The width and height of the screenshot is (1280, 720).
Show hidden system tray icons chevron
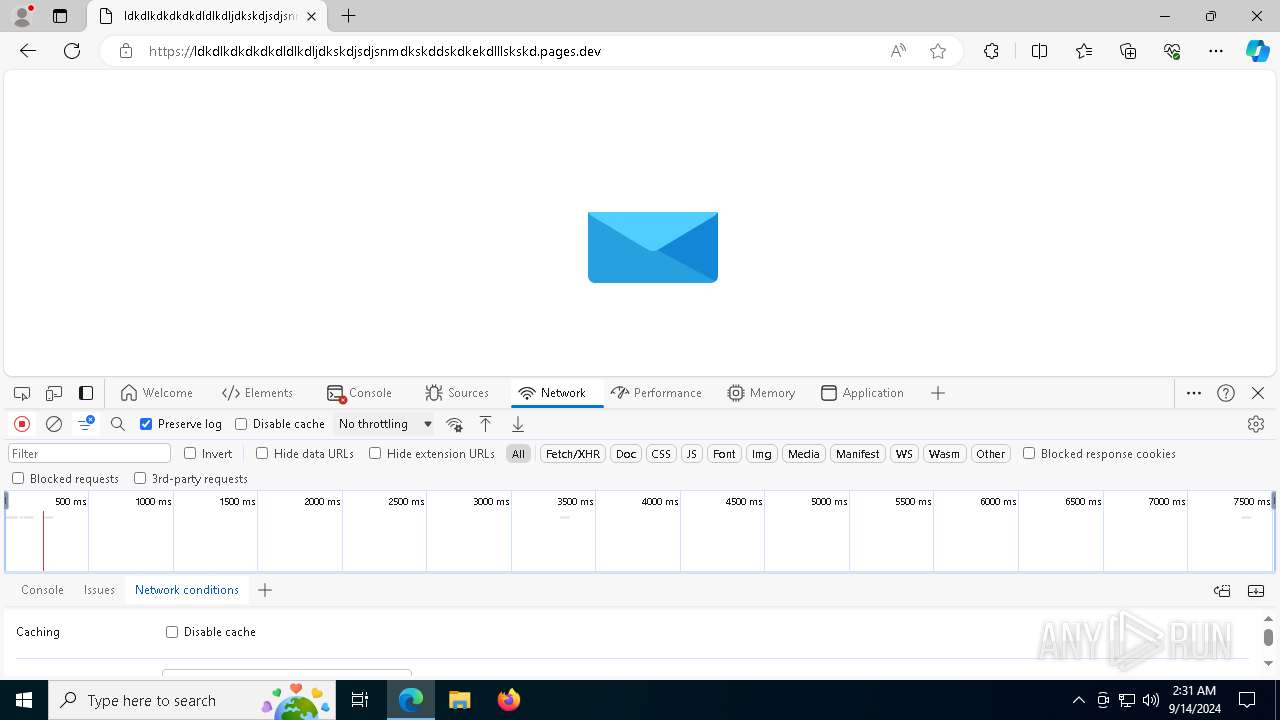1078,700
